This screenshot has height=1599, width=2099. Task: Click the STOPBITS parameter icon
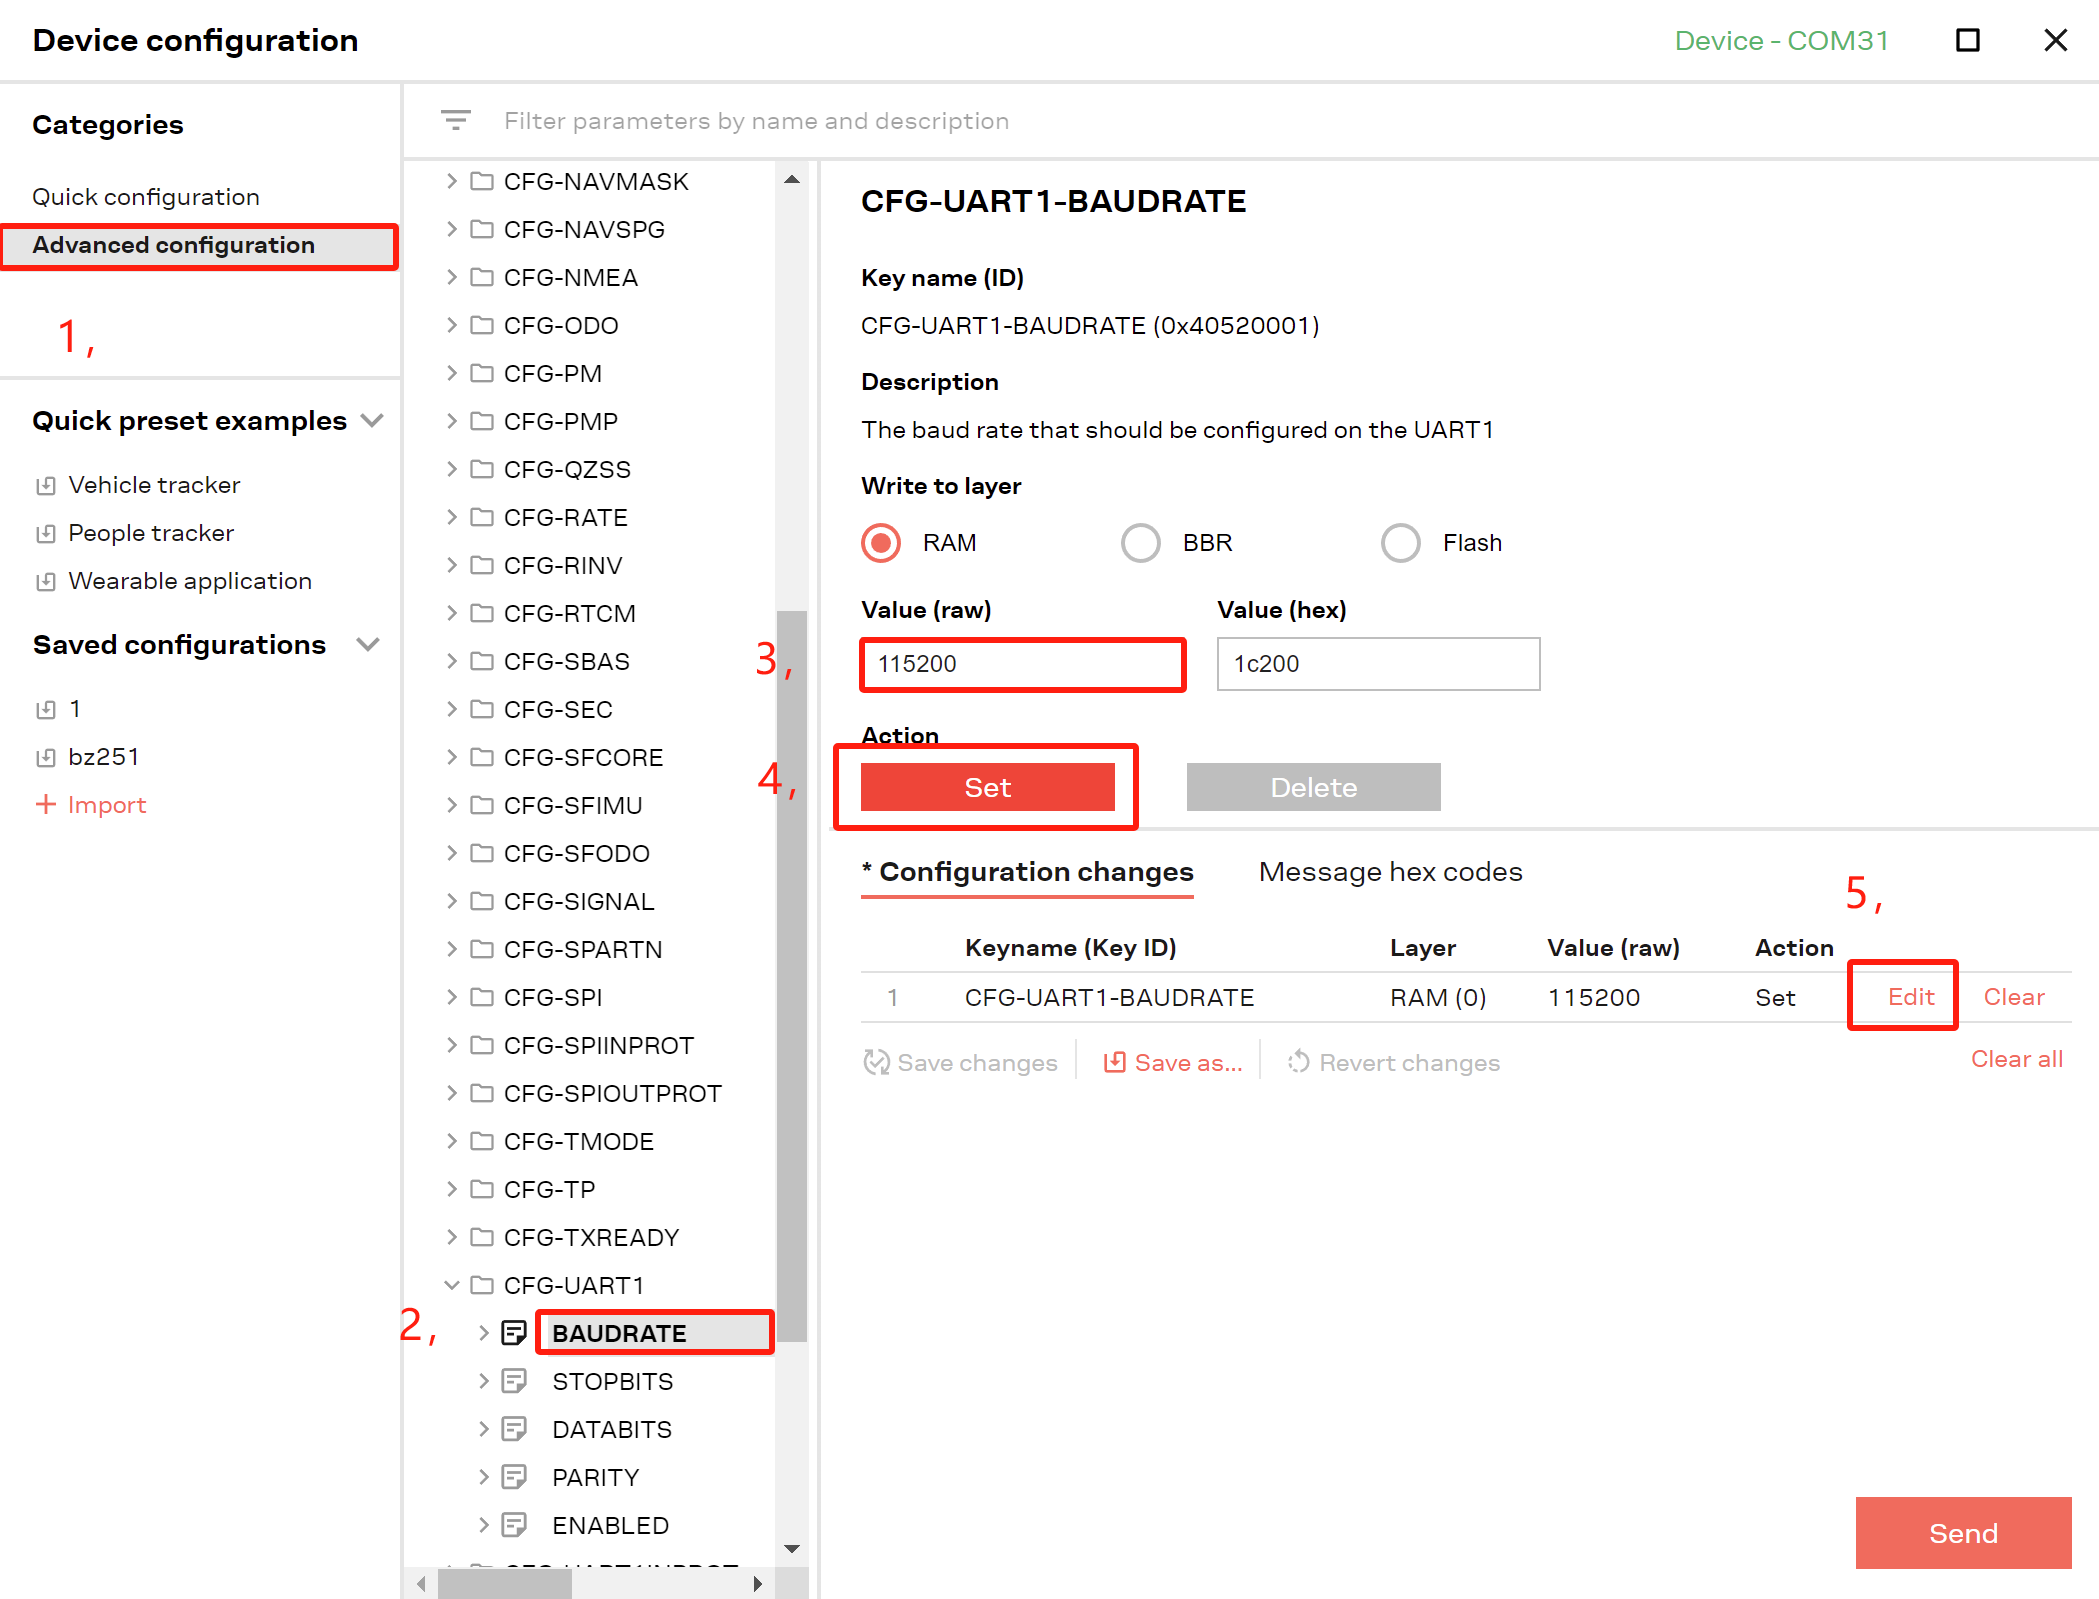tap(514, 1381)
